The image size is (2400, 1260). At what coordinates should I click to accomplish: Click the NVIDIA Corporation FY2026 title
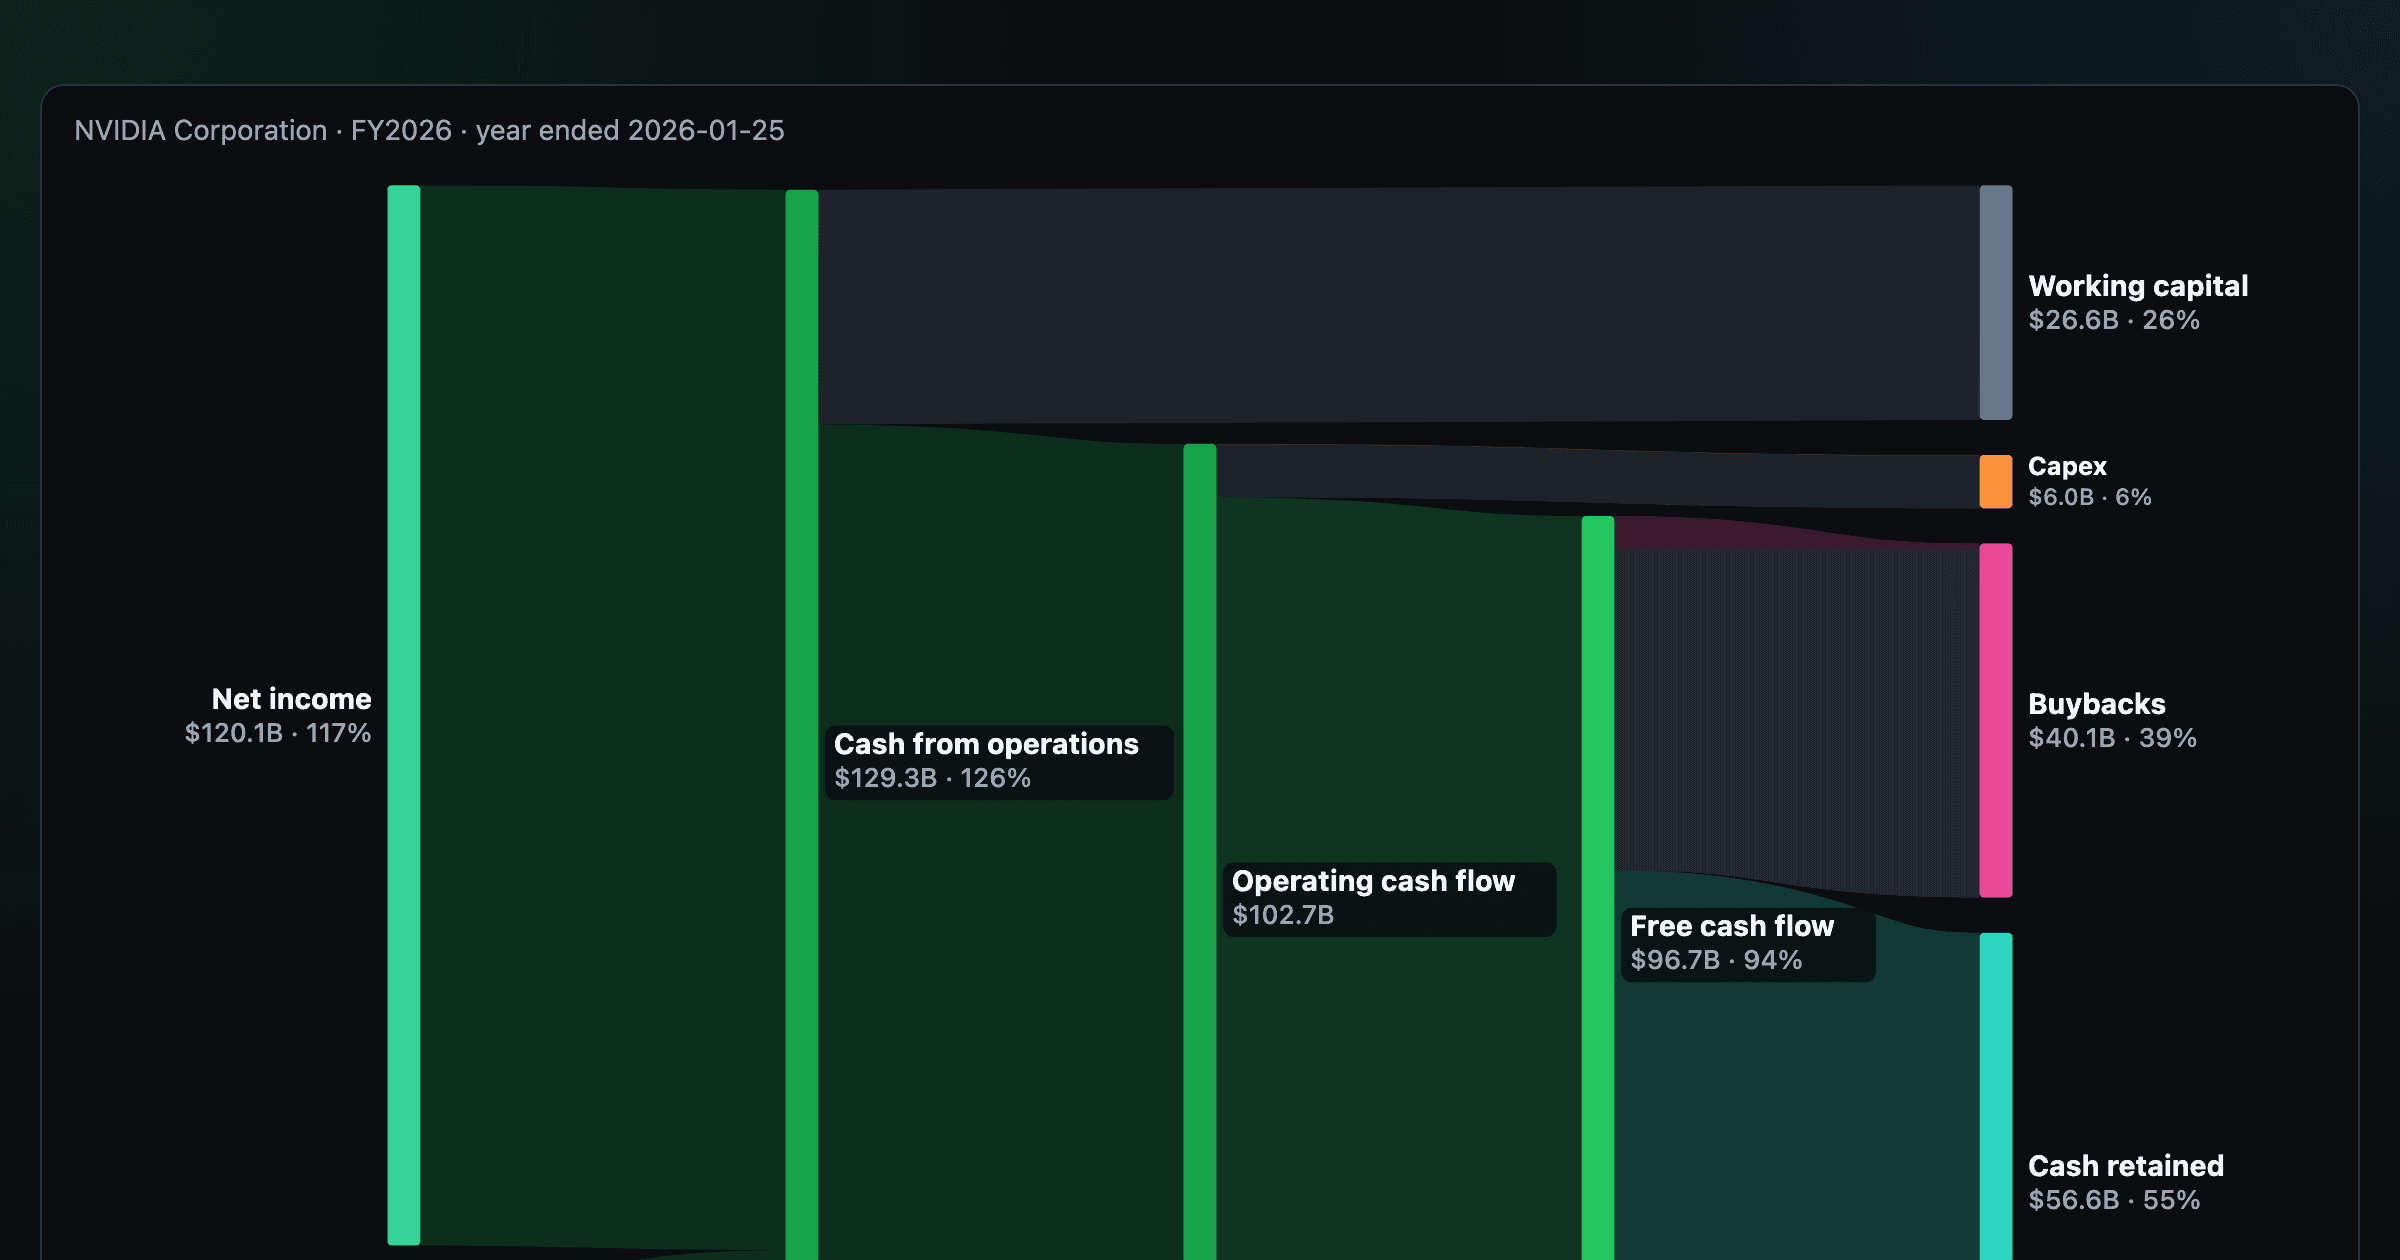tap(429, 131)
